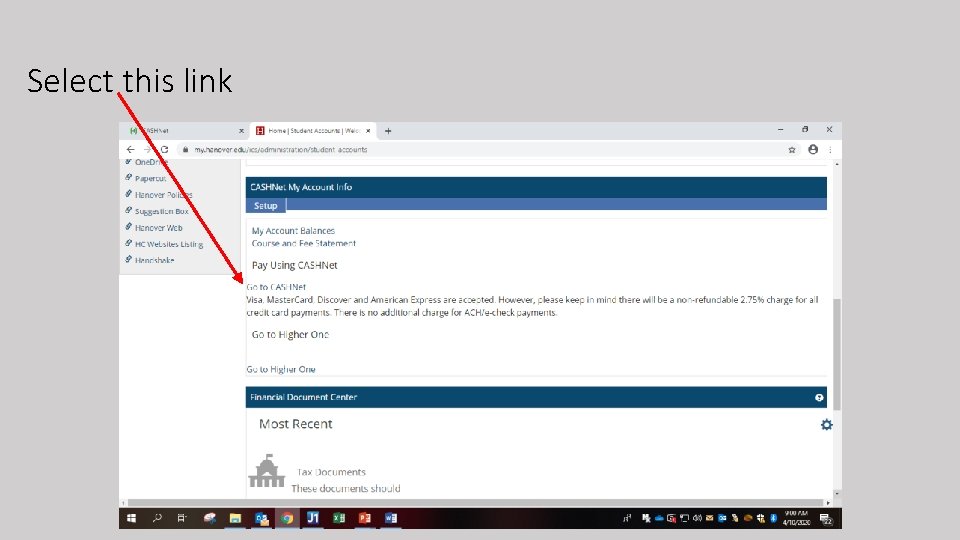Open PowerPoint from the taskbar
This screenshot has width=960, height=540.
pos(365,518)
